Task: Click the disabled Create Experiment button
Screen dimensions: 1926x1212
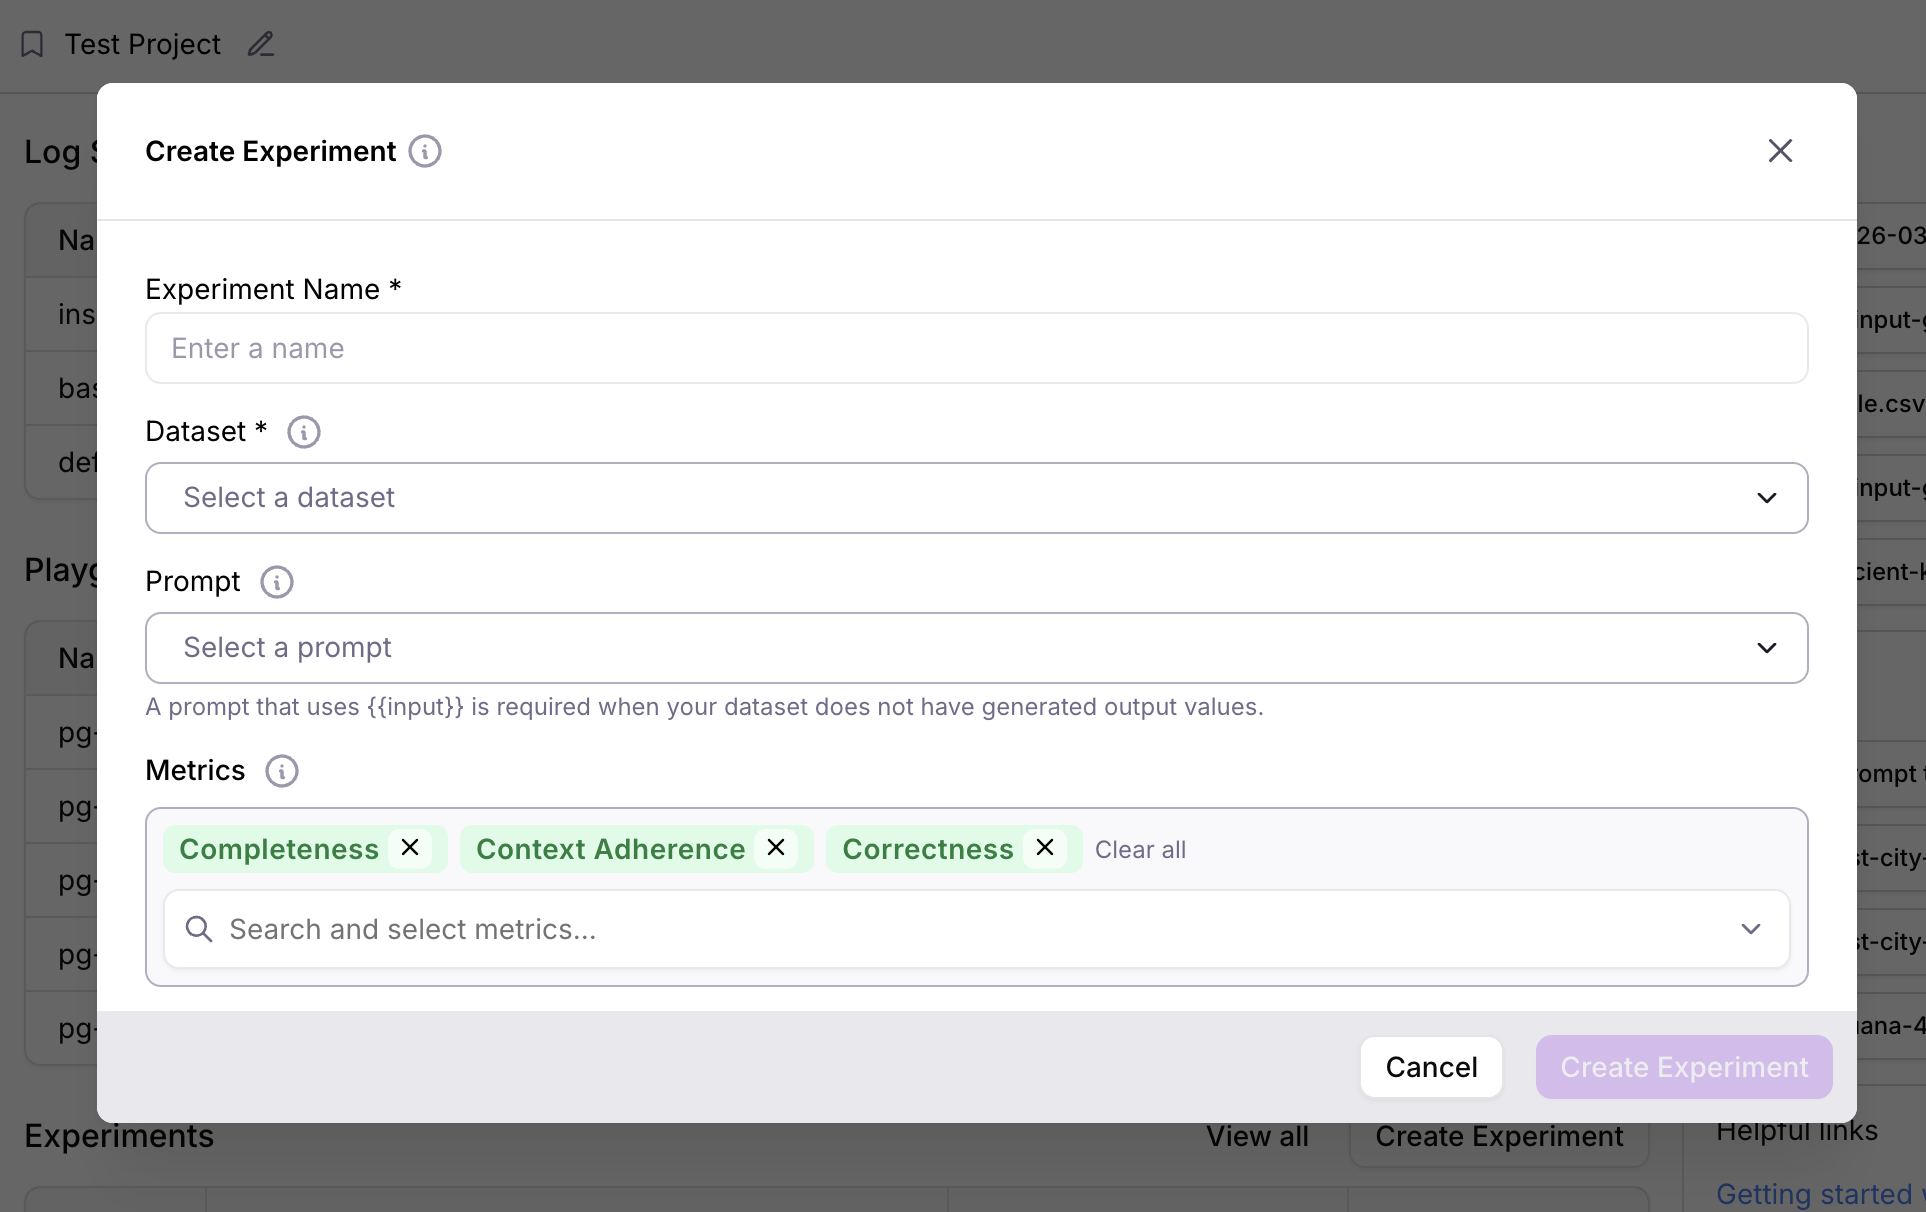Action: (1683, 1067)
